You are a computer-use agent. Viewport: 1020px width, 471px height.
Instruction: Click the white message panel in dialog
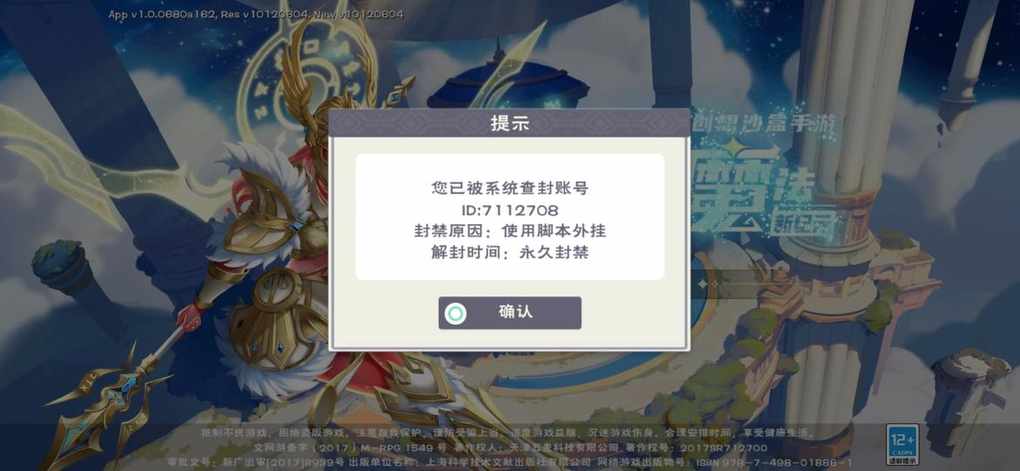509,217
